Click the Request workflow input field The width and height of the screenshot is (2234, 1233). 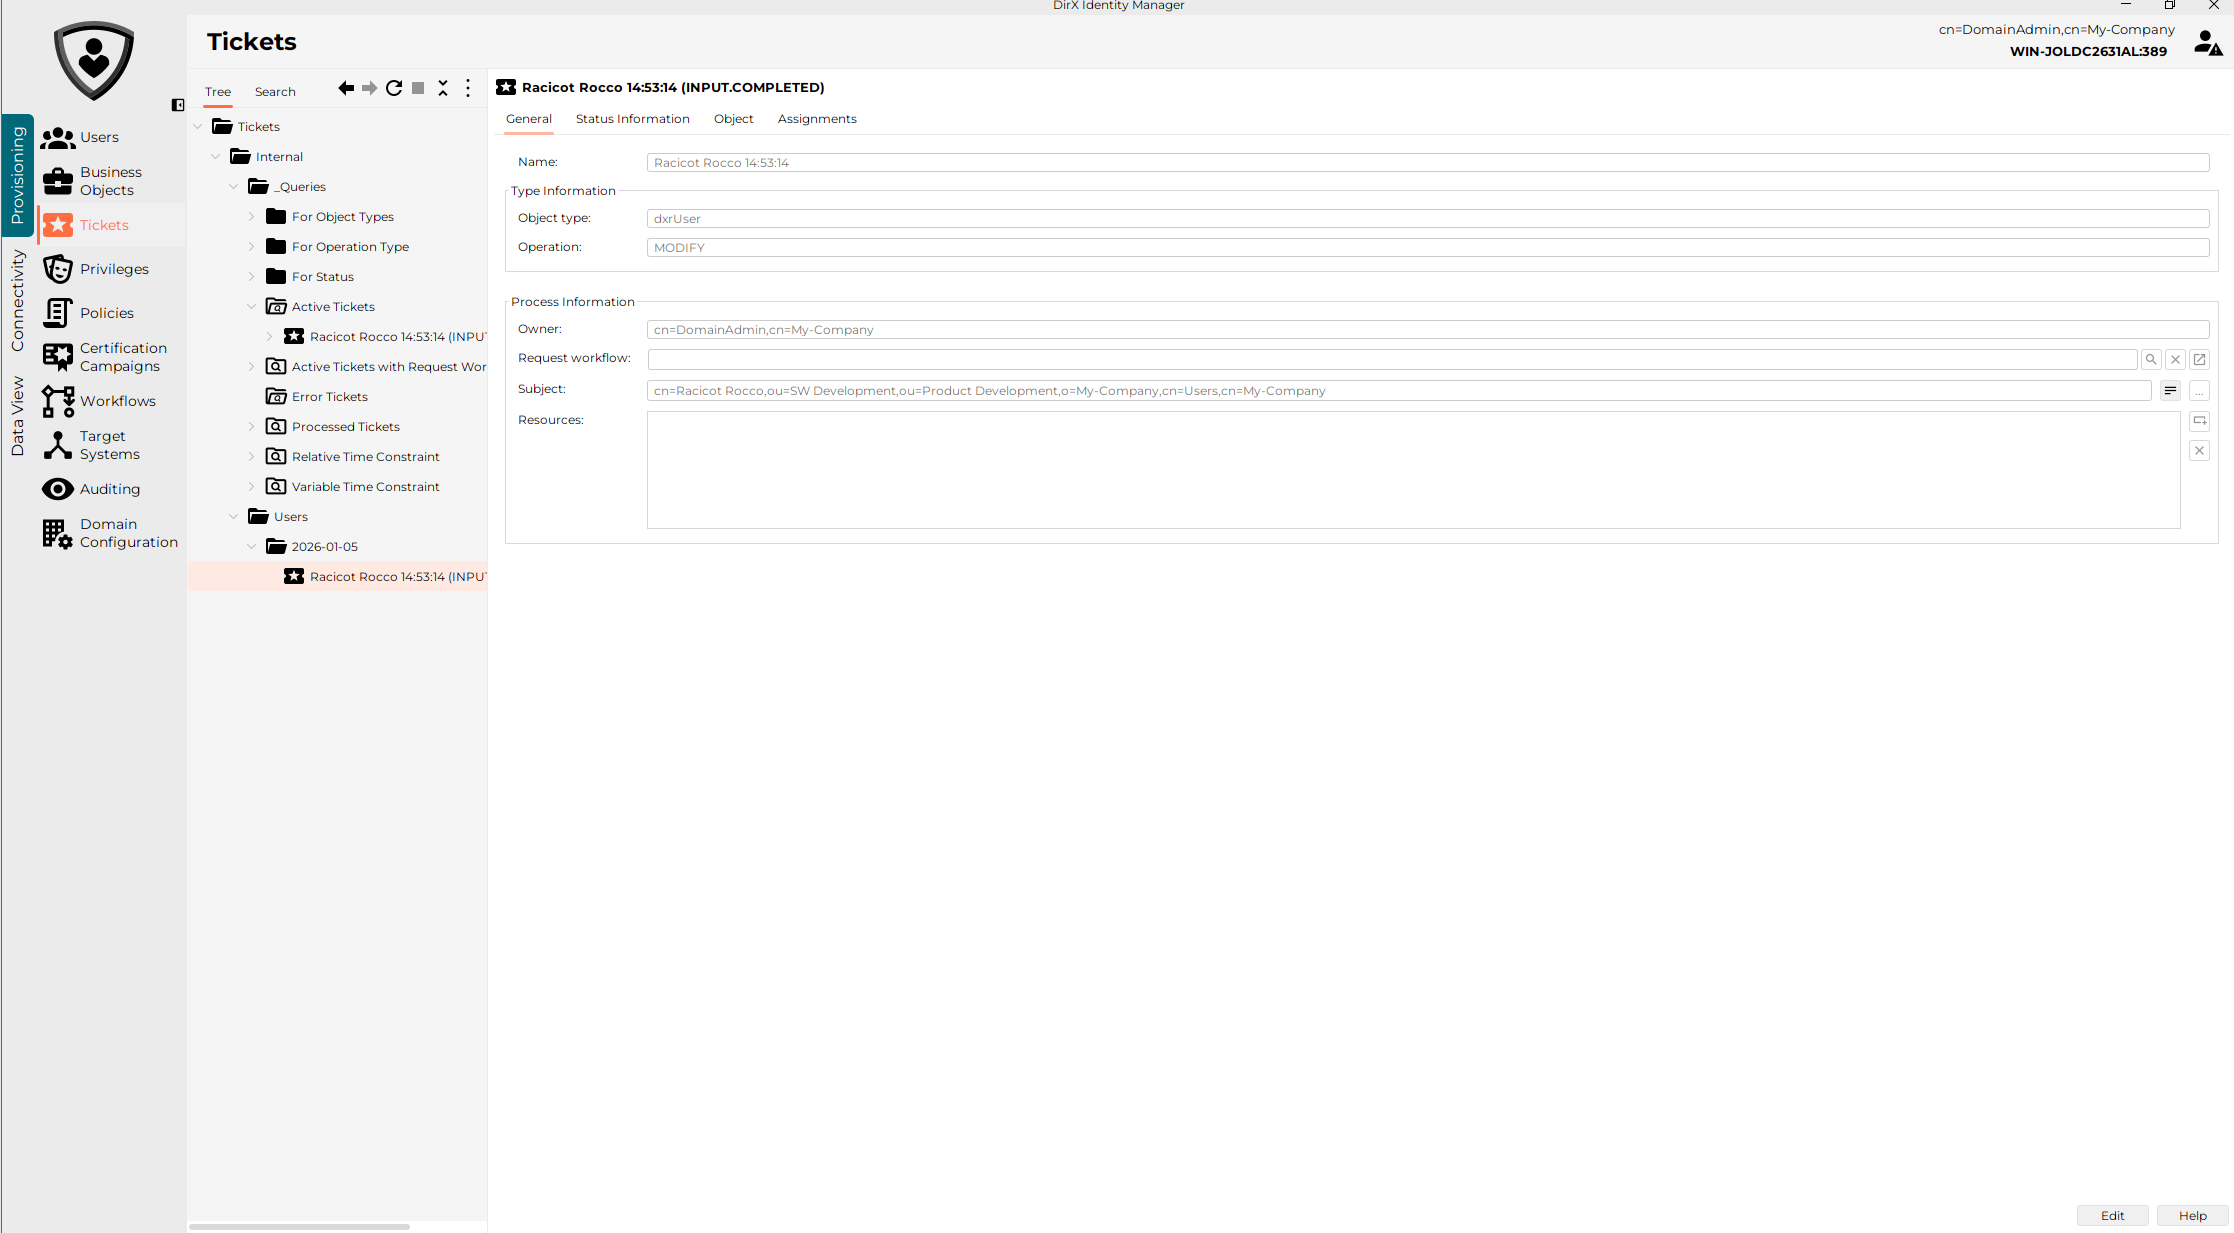point(1392,359)
